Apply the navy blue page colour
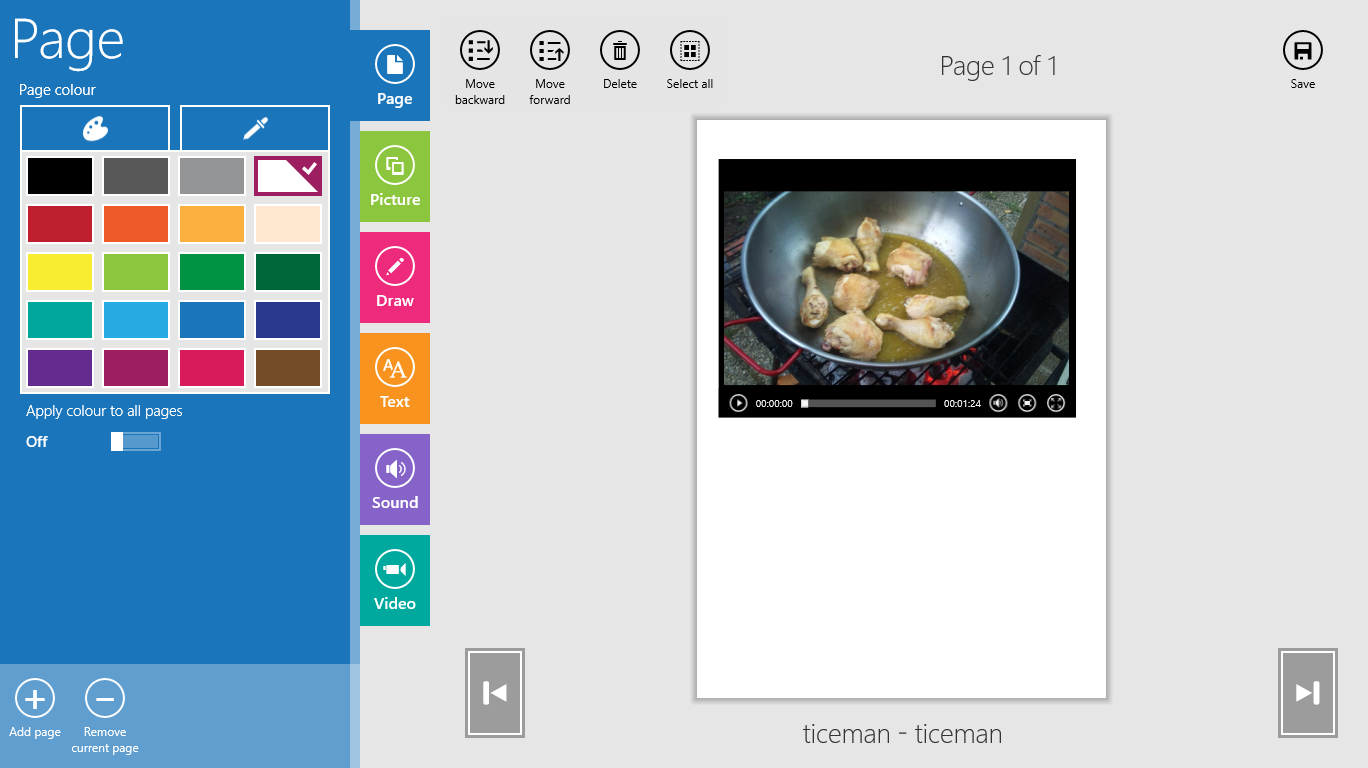This screenshot has width=1368, height=768. (x=288, y=320)
